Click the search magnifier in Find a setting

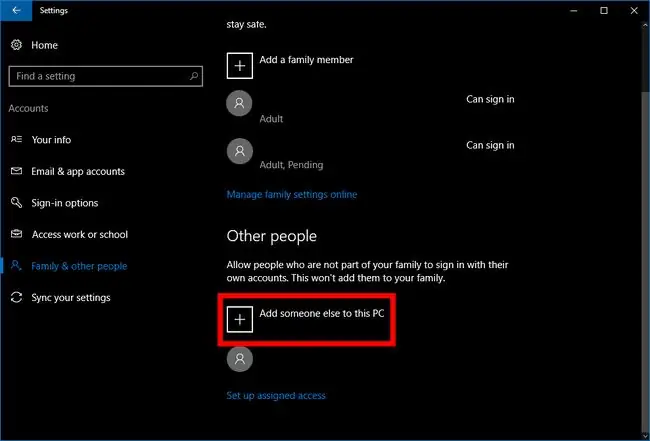pos(194,76)
